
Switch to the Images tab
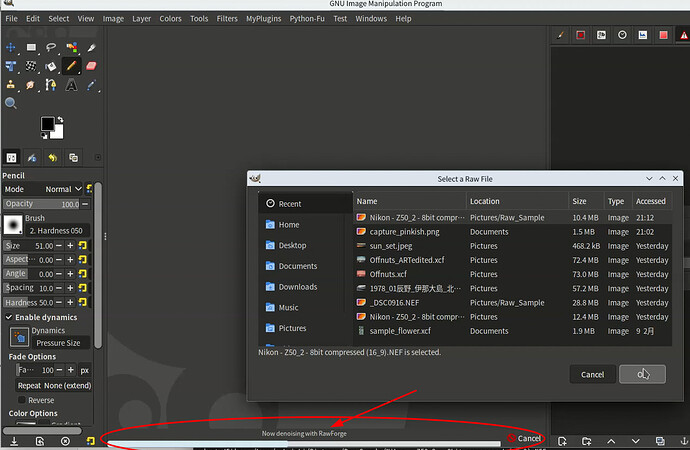coord(73,157)
